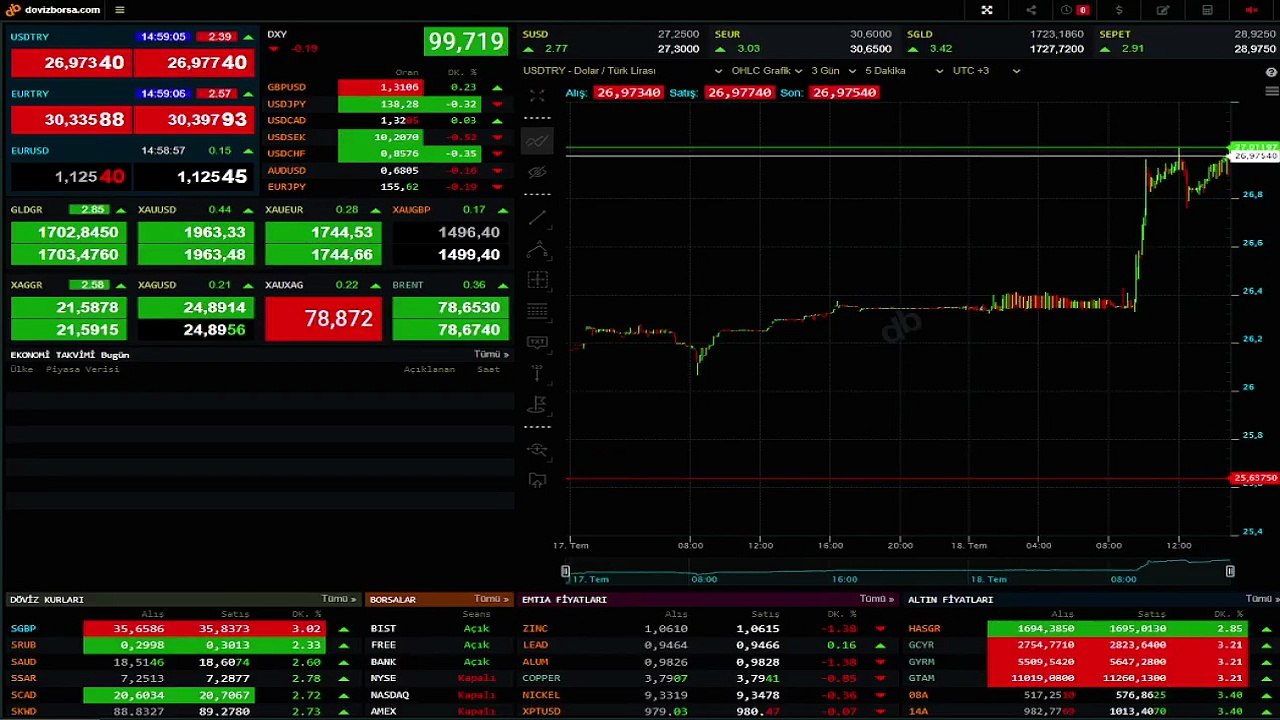Toggle fullscreen with the arrows icon in top bar
1280x720 pixels.
987,10
